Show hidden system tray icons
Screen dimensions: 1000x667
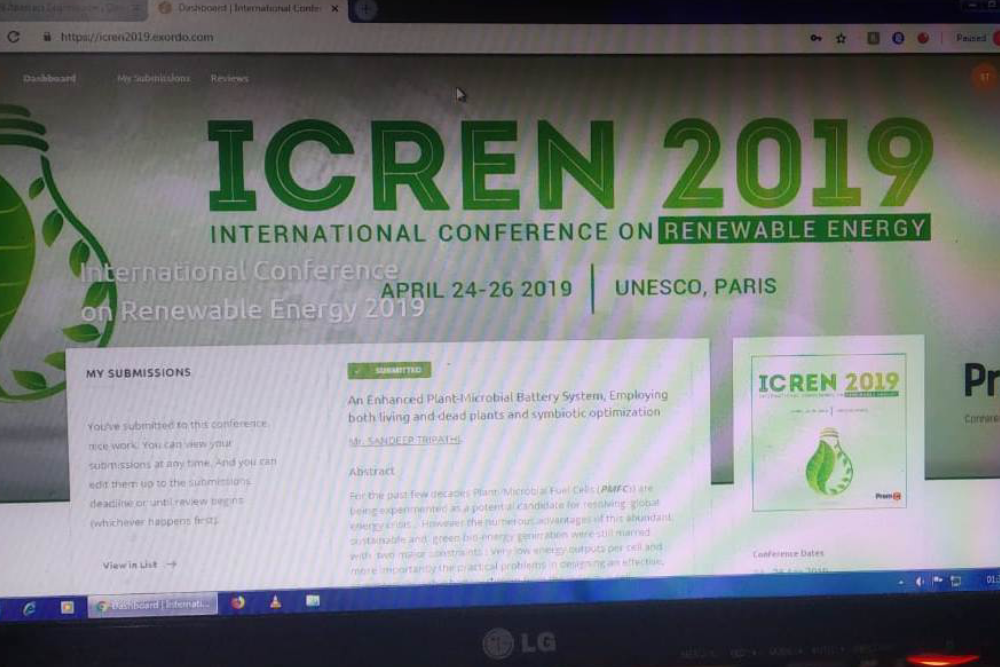tap(903, 581)
